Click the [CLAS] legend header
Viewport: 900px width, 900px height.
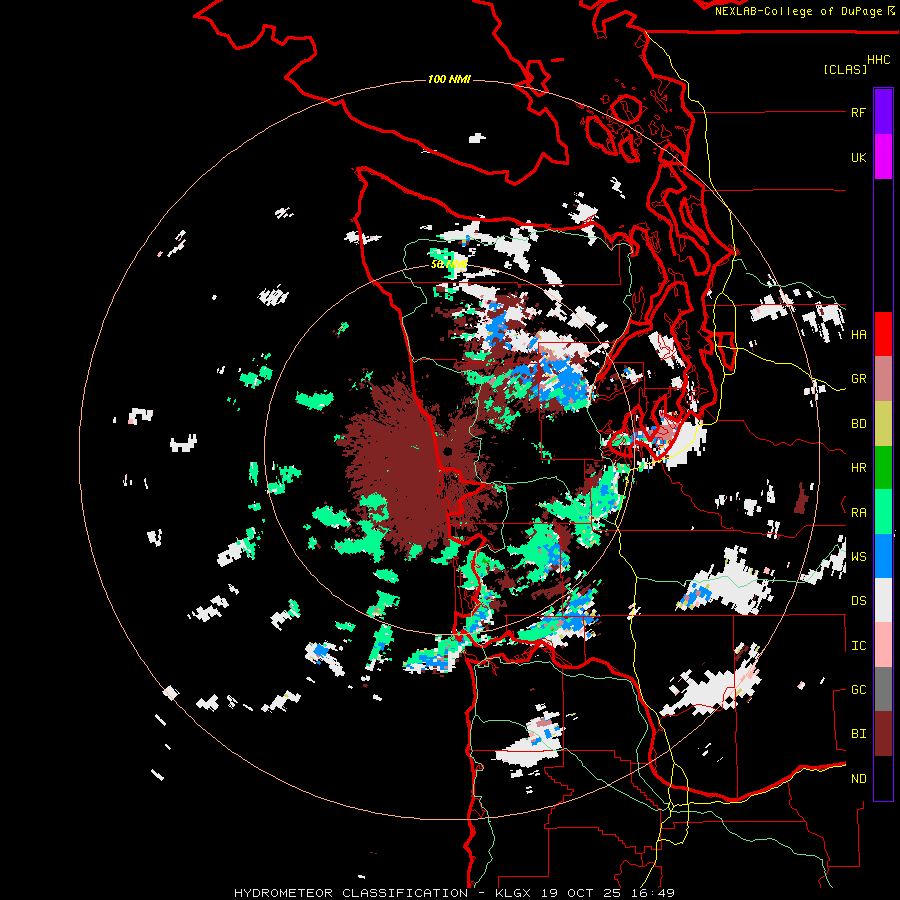coord(845,70)
